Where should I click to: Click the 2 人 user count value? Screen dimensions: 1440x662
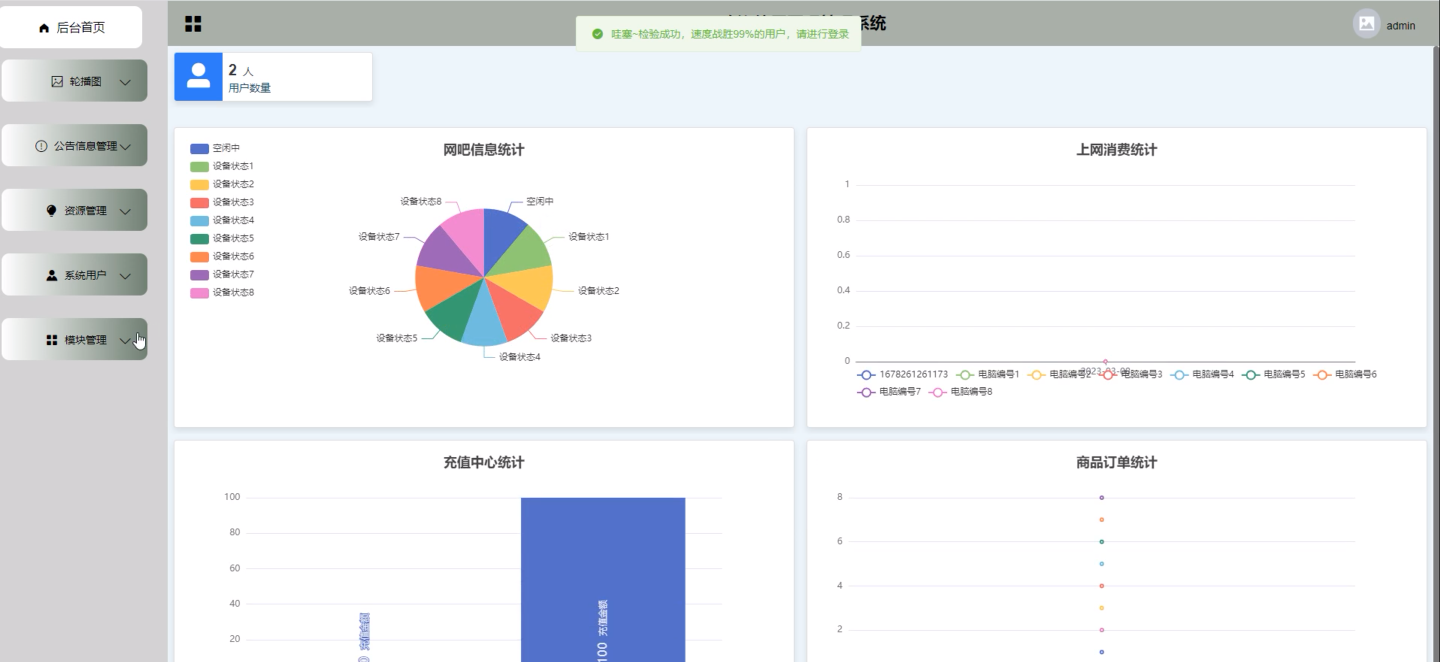click(241, 70)
